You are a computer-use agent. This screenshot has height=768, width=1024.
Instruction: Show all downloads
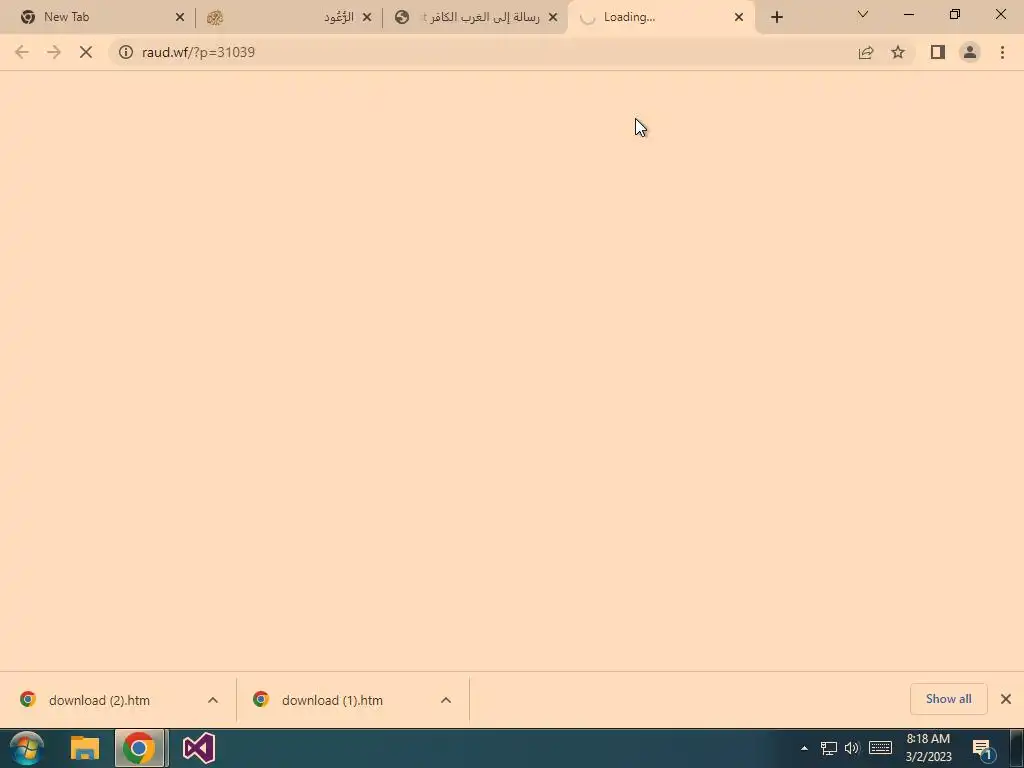tap(948, 699)
